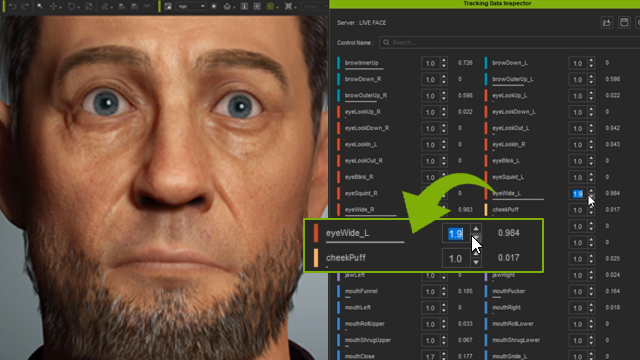Screen dimensions: 640x360
Task: Open the render quality dropdown
Action: click(x=191, y=7)
